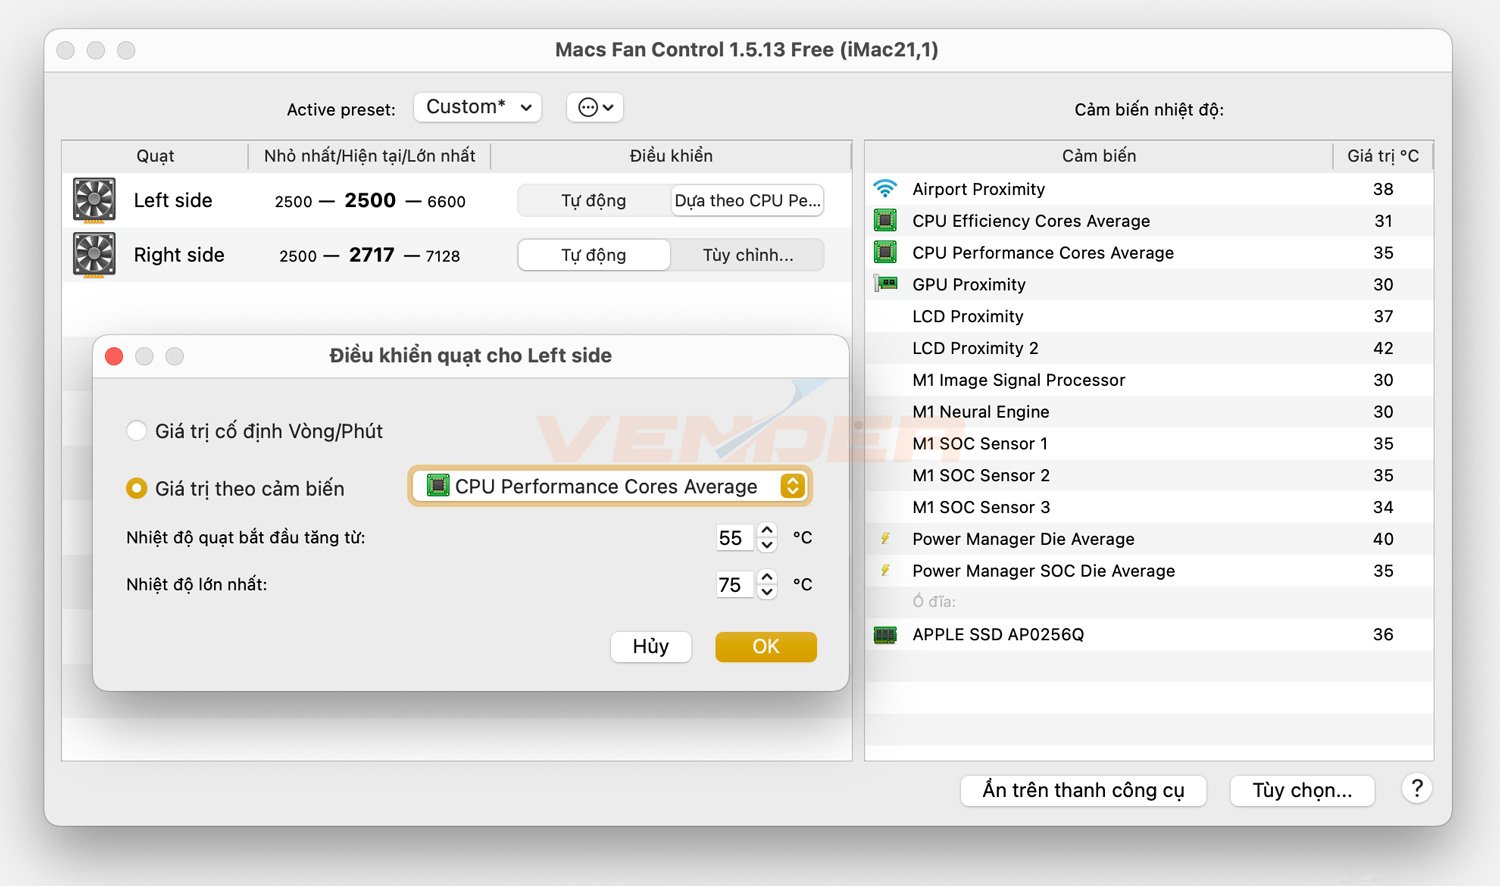1500x886 pixels.
Task: Increase the 55 °C start temperature with up arrow
Action: pyautogui.click(x=767, y=530)
